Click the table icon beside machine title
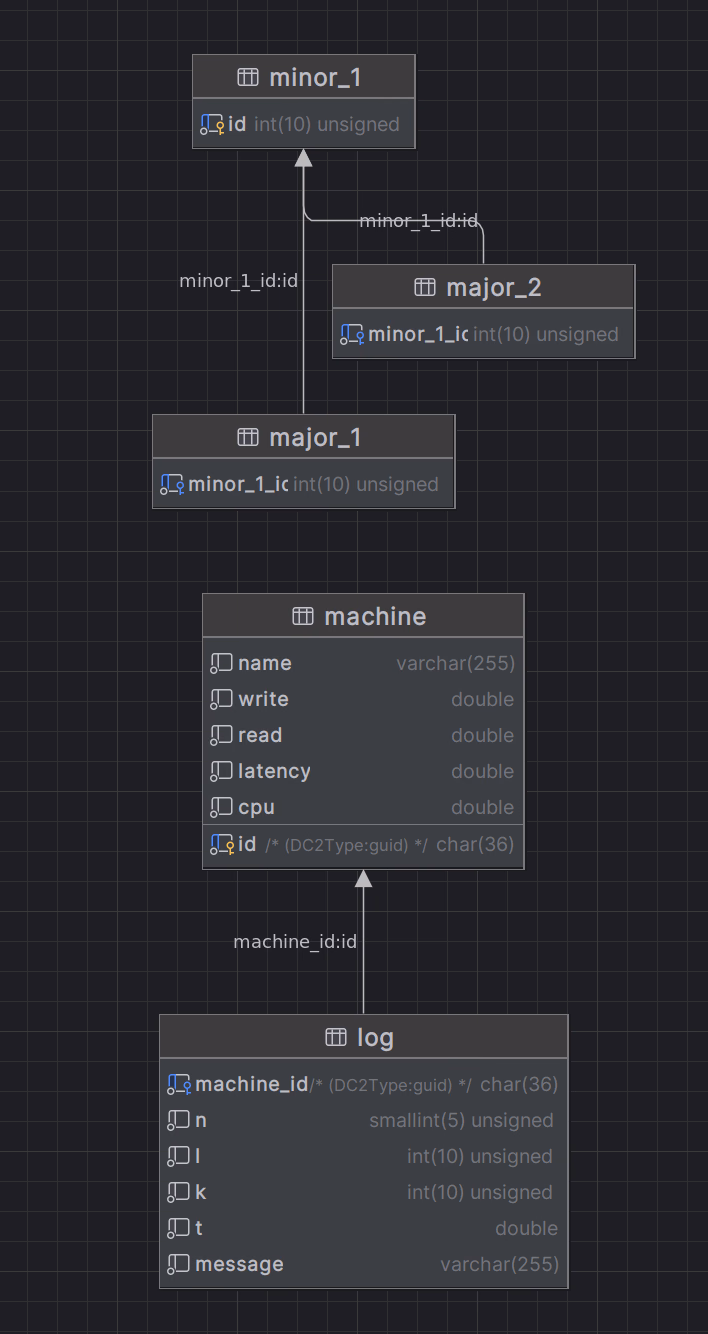This screenshot has height=1334, width=708. 303,616
